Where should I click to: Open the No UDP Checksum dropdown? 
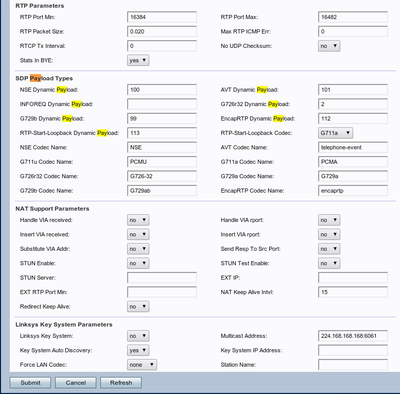click(x=329, y=46)
